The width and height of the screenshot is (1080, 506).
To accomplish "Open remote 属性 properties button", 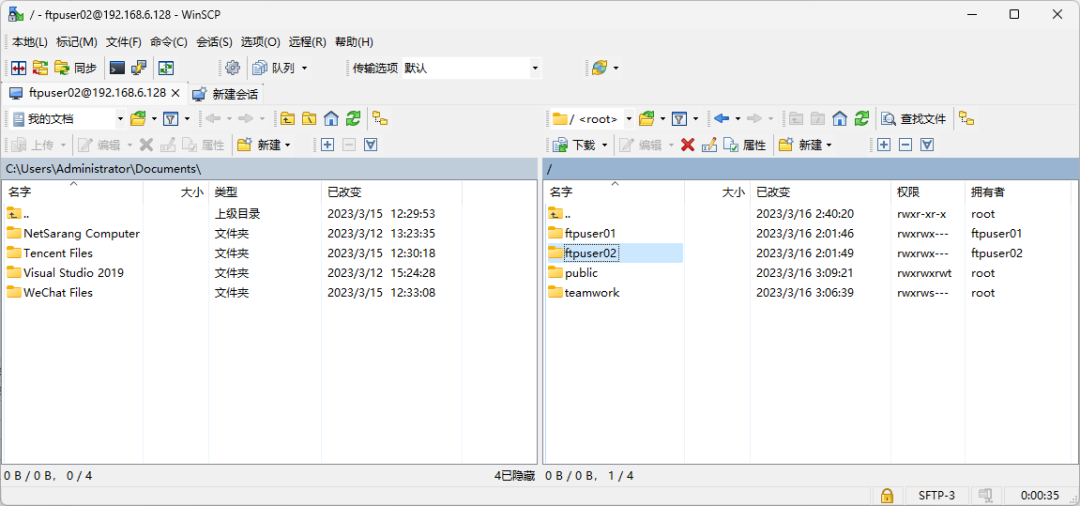I will point(745,145).
